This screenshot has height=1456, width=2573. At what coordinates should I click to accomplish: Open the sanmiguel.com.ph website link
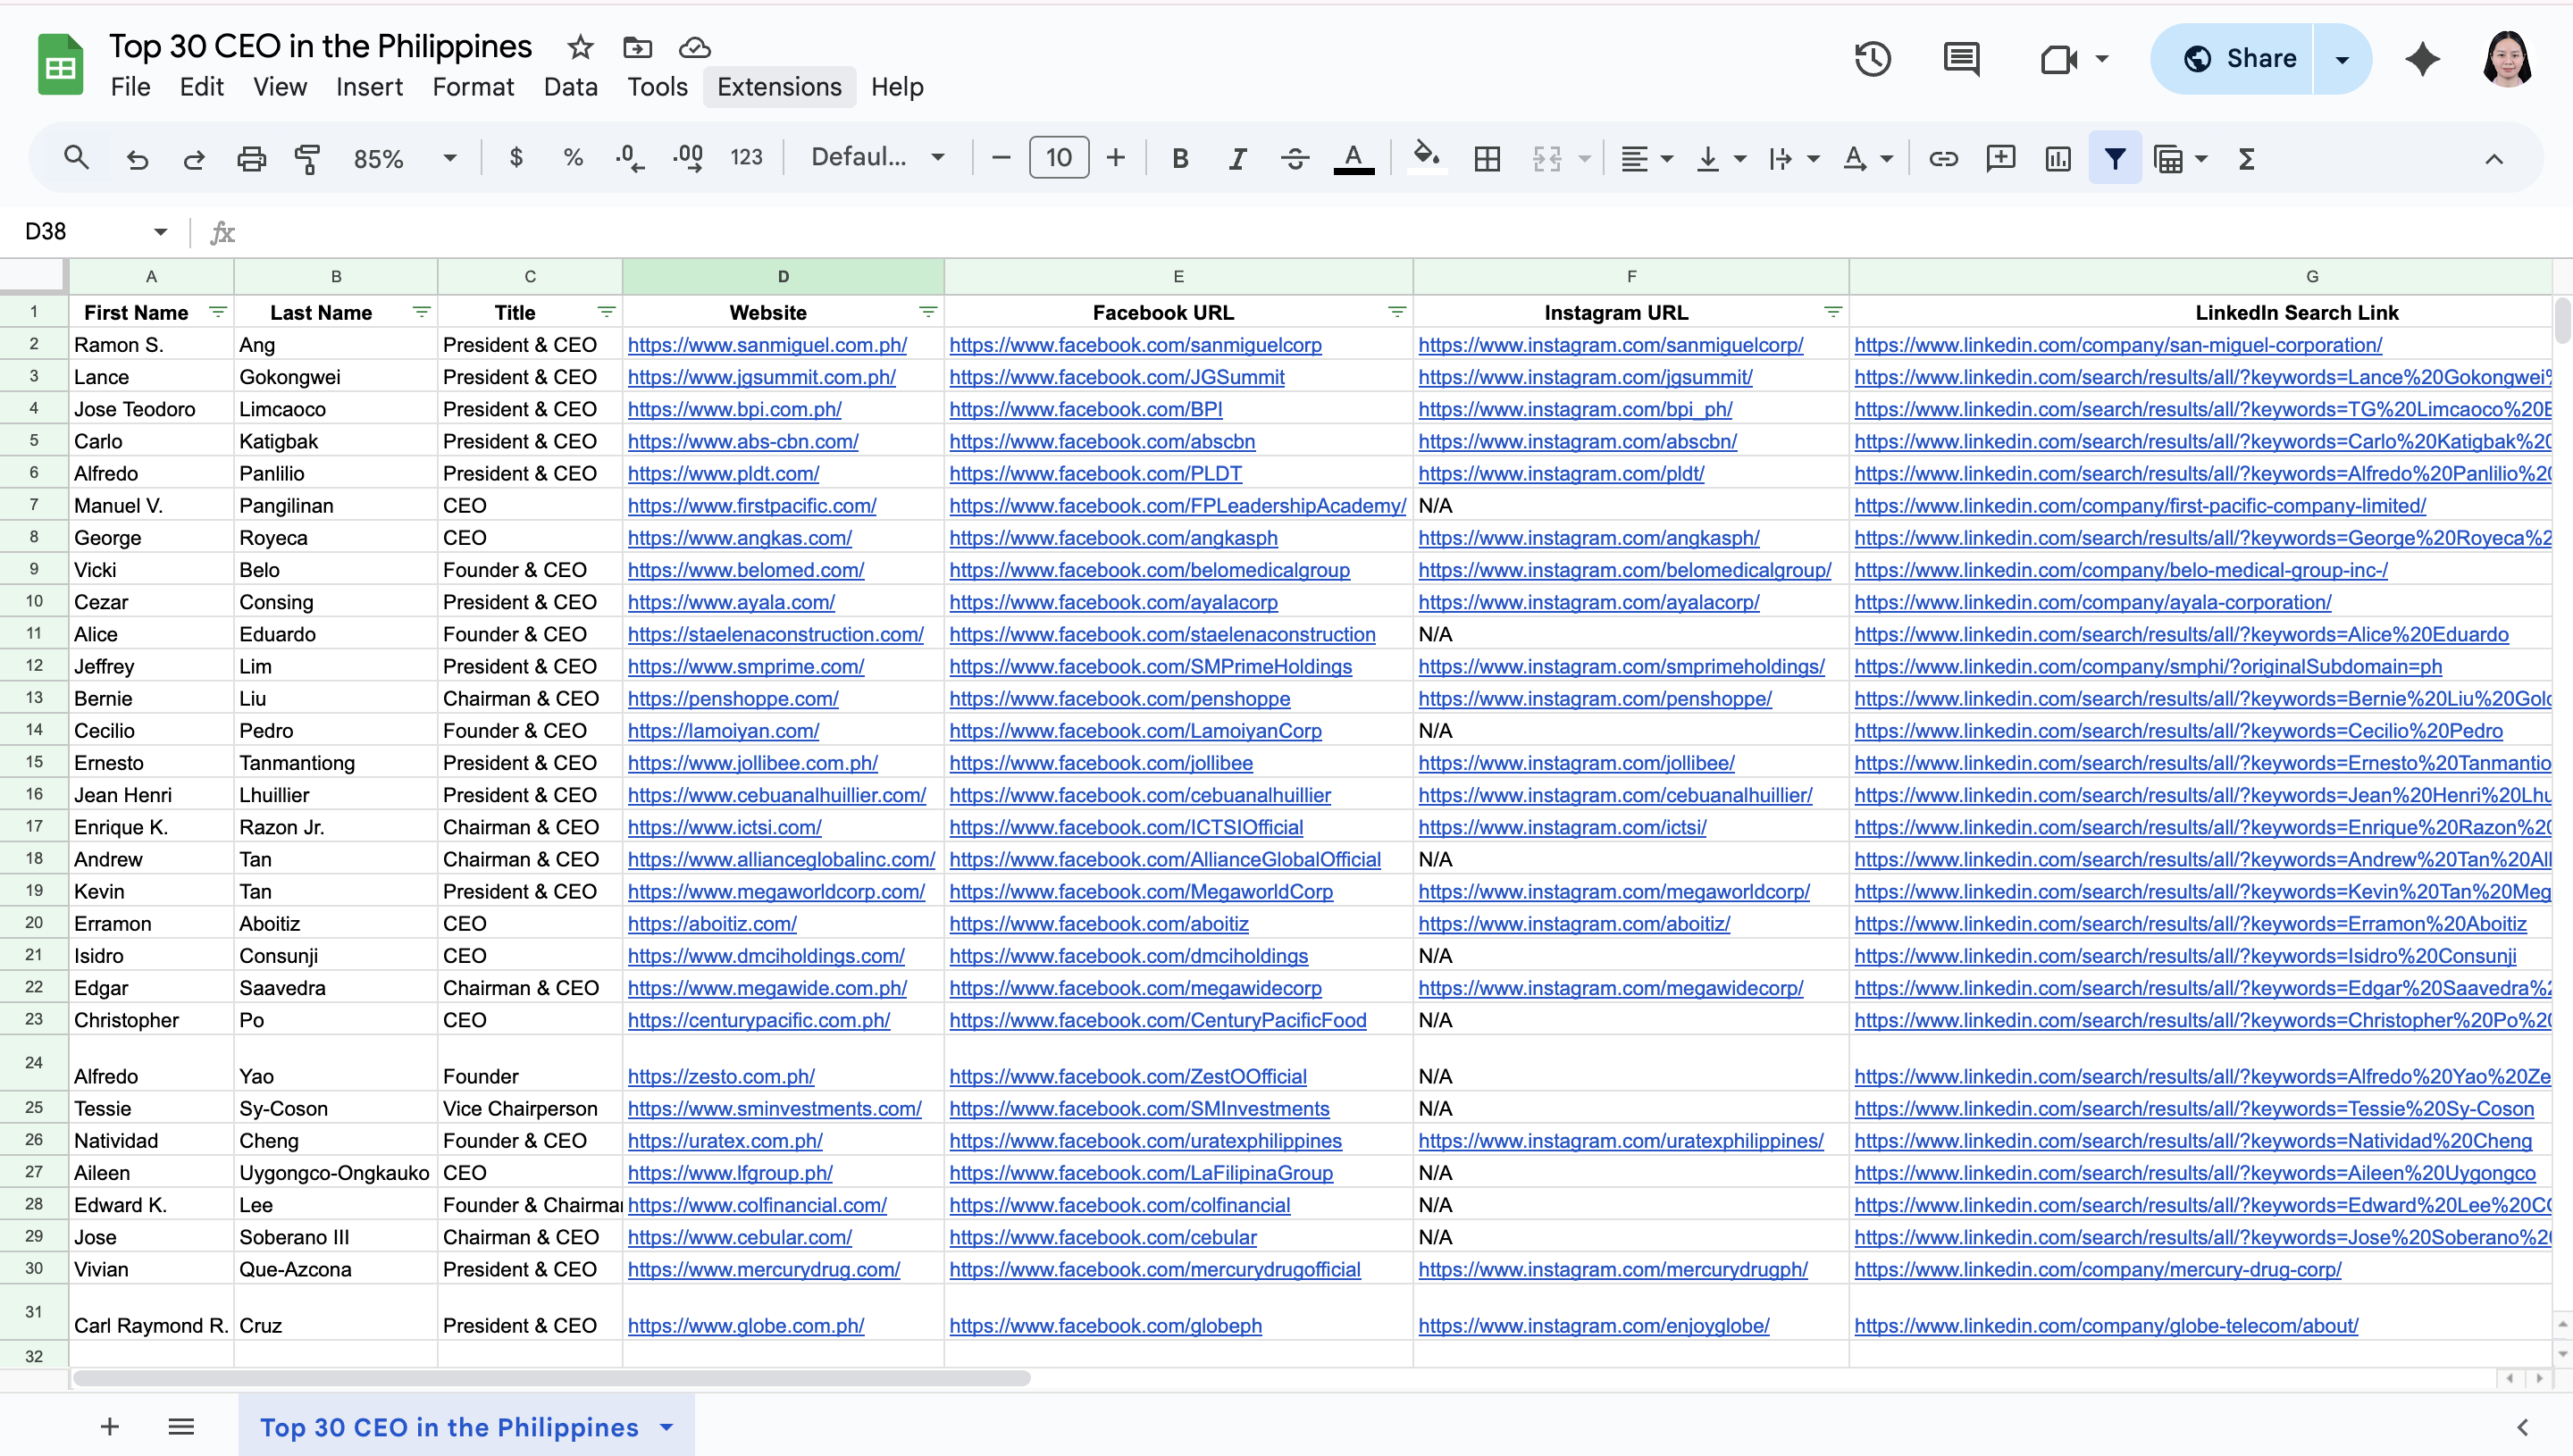pos(767,345)
